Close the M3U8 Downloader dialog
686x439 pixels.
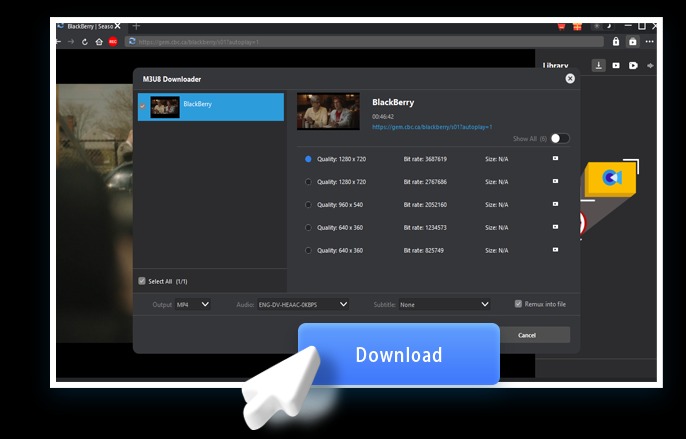point(570,78)
